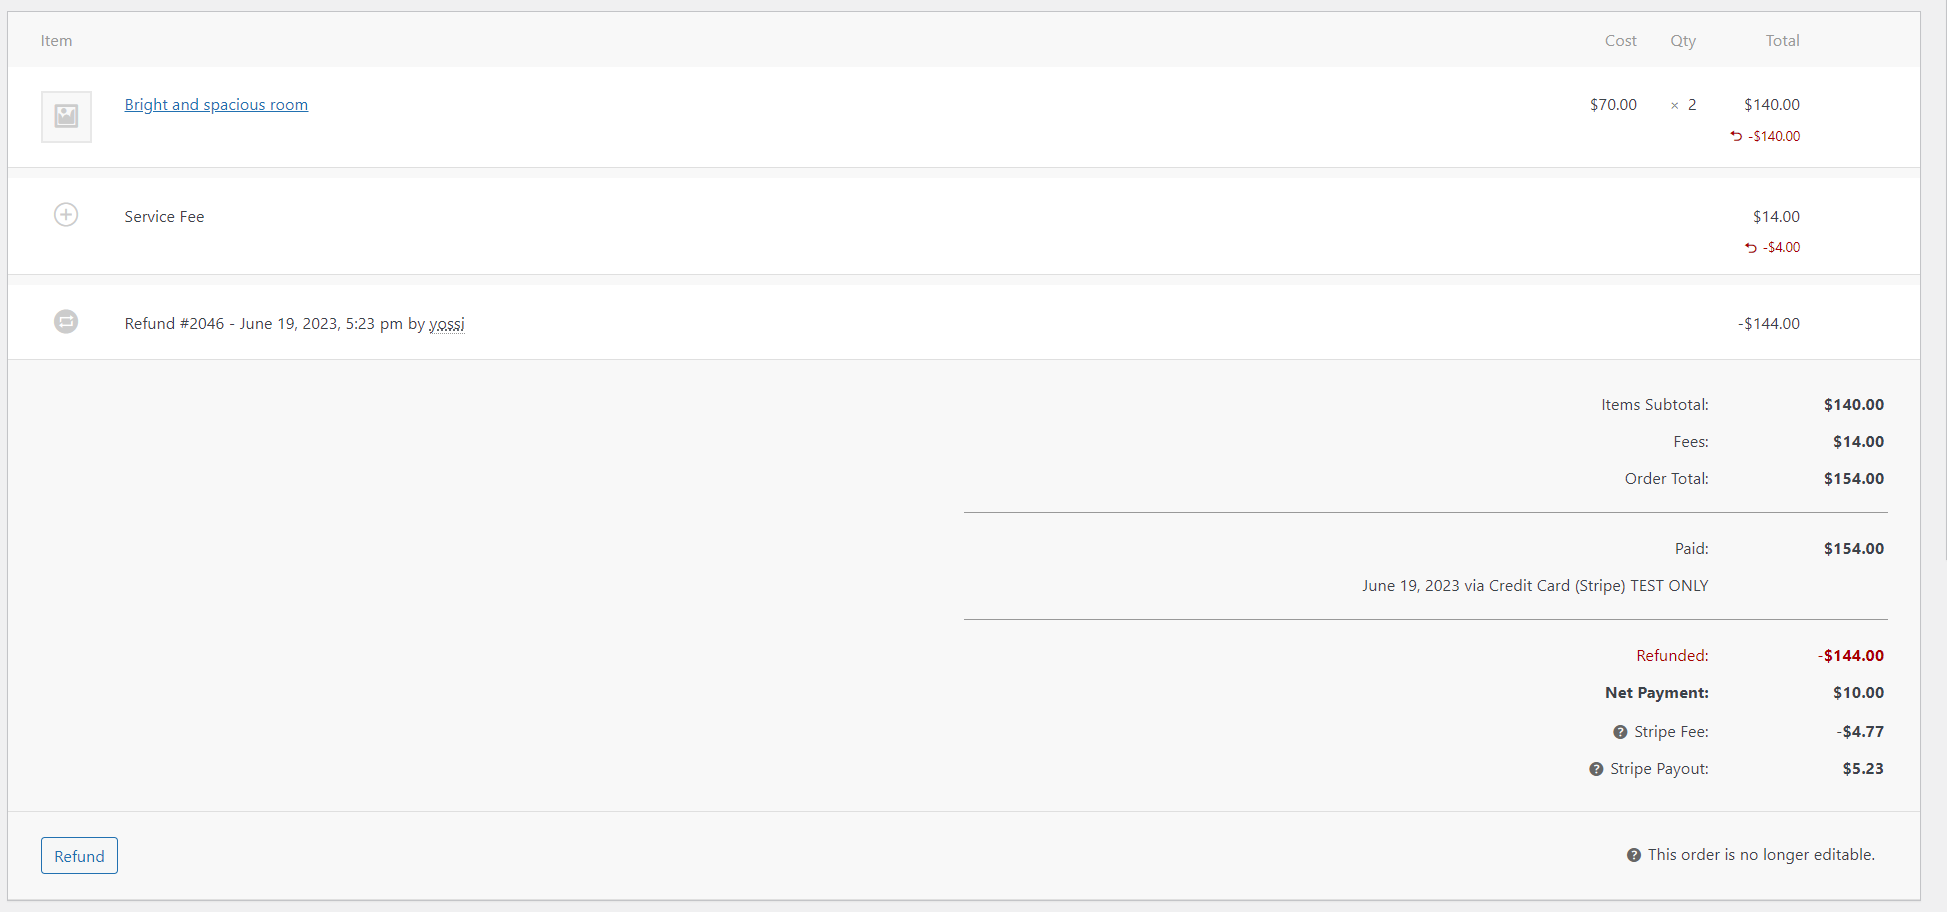The height and width of the screenshot is (912, 1947).
Task: Click the Net Payment amount $10.00
Action: pyautogui.click(x=1858, y=692)
